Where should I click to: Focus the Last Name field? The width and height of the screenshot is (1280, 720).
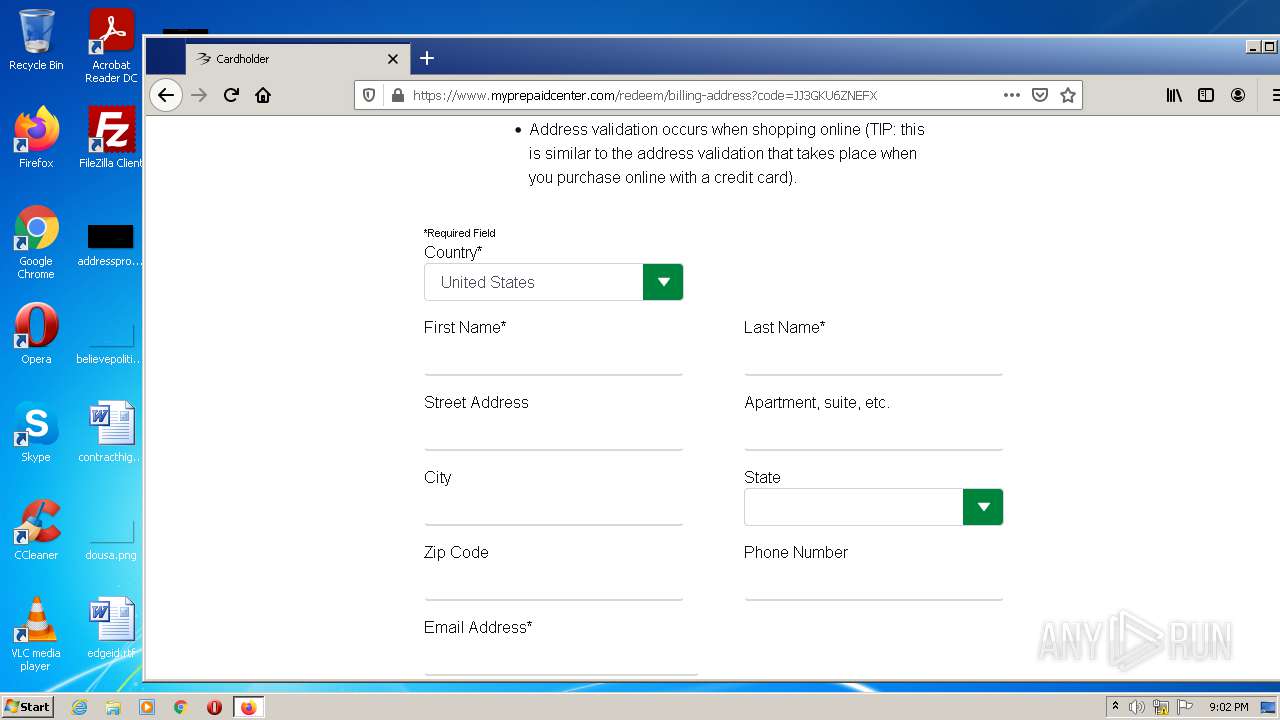pyautogui.click(x=873, y=358)
